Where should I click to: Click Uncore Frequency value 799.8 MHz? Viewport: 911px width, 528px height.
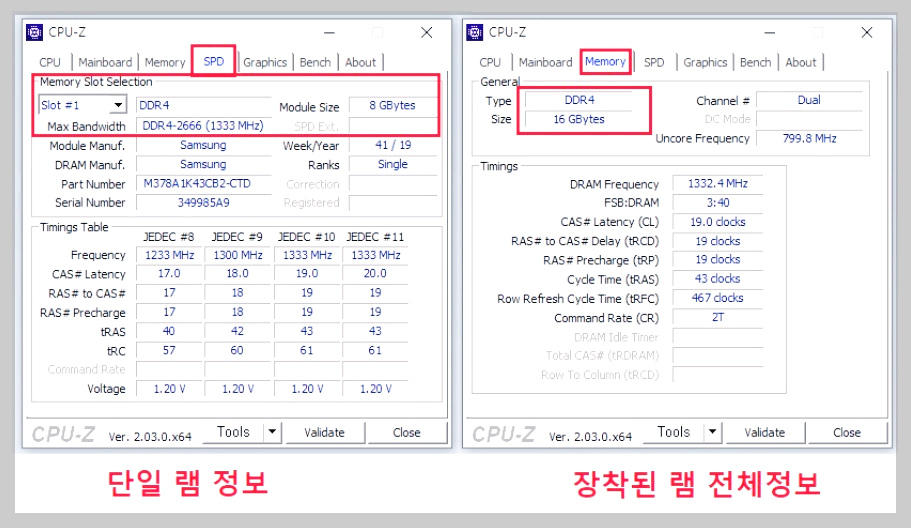[809, 138]
